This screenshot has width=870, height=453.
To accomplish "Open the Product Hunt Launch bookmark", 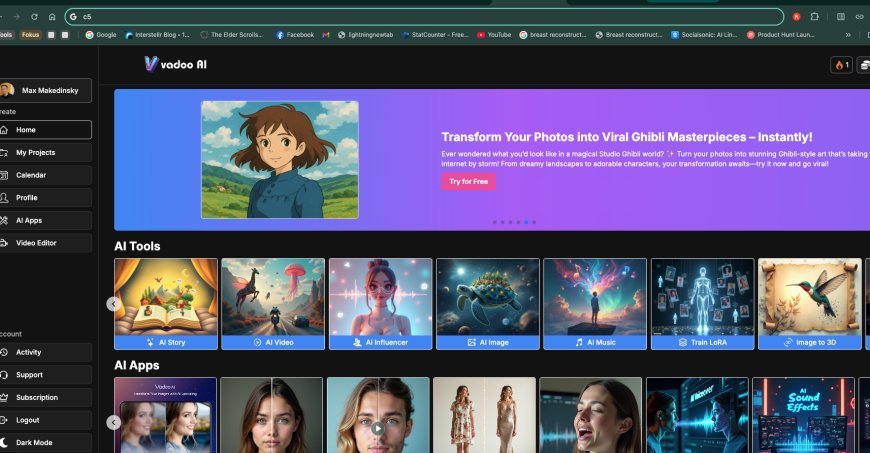I will 780,34.
